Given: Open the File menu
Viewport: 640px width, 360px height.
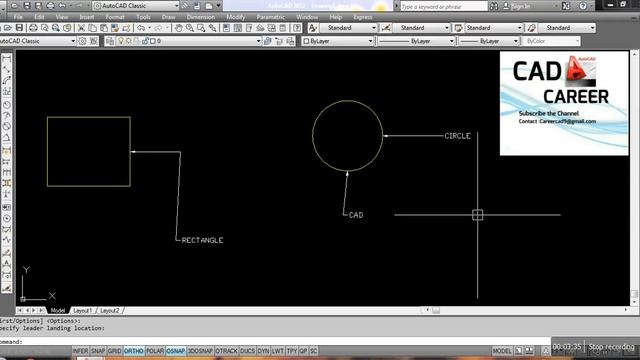Looking at the screenshot, I should tap(18, 17).
